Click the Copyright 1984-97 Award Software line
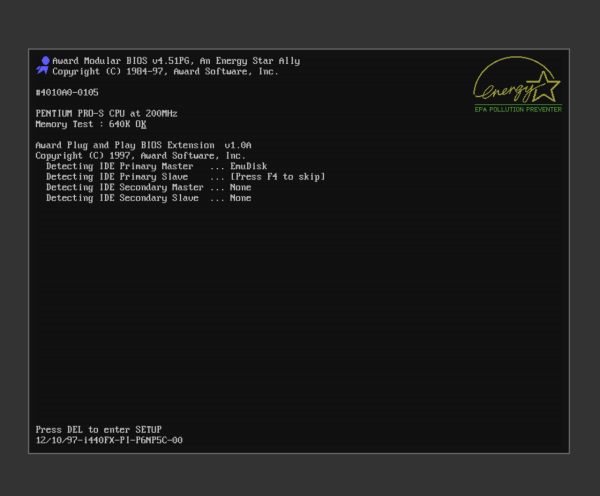Viewport: 600px width, 496px height. pyautogui.click(x=165, y=72)
